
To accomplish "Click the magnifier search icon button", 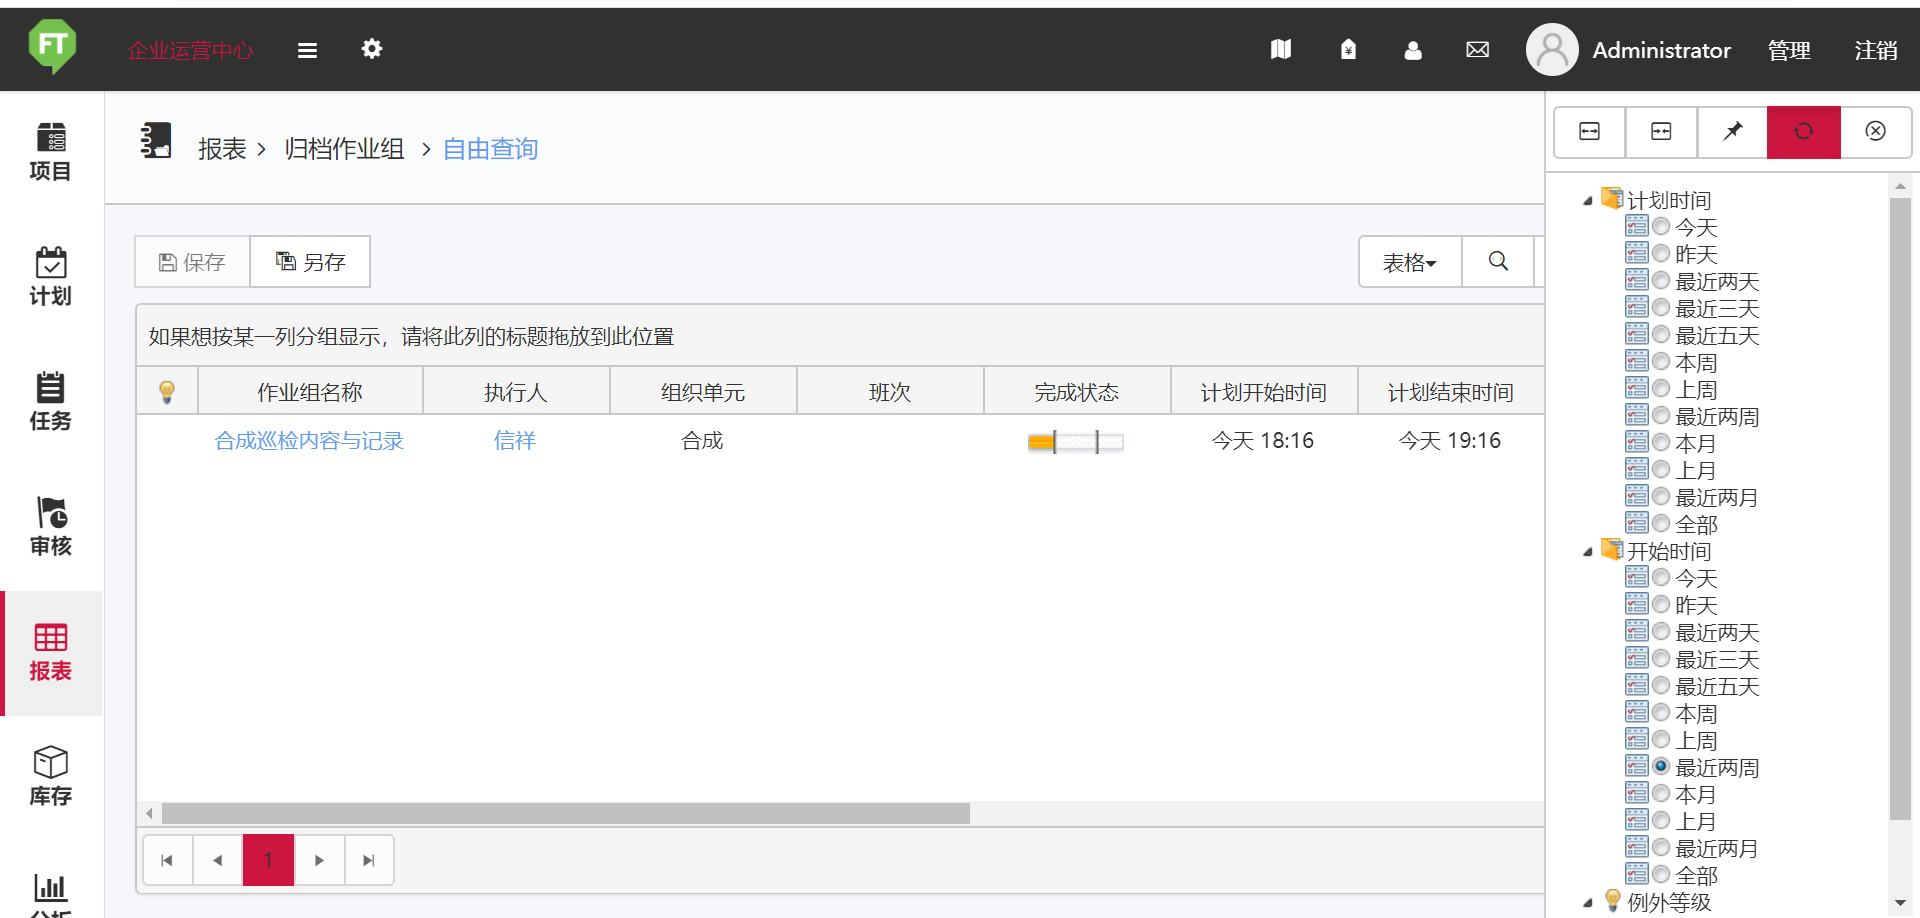I will coord(1498,262).
